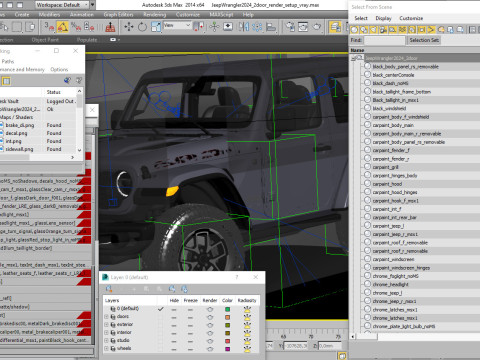The image size is (480, 360).
Task: Click the Rendered Frame Window icon
Action: 303,27
